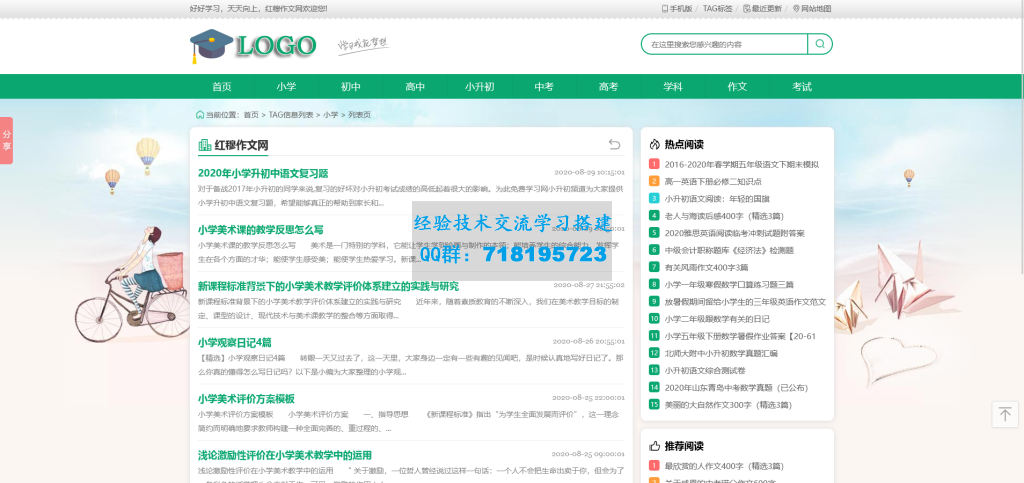The height and width of the screenshot is (483, 1024).
Task: Click the graduation cap LOGO image
Action: [x=253, y=45]
